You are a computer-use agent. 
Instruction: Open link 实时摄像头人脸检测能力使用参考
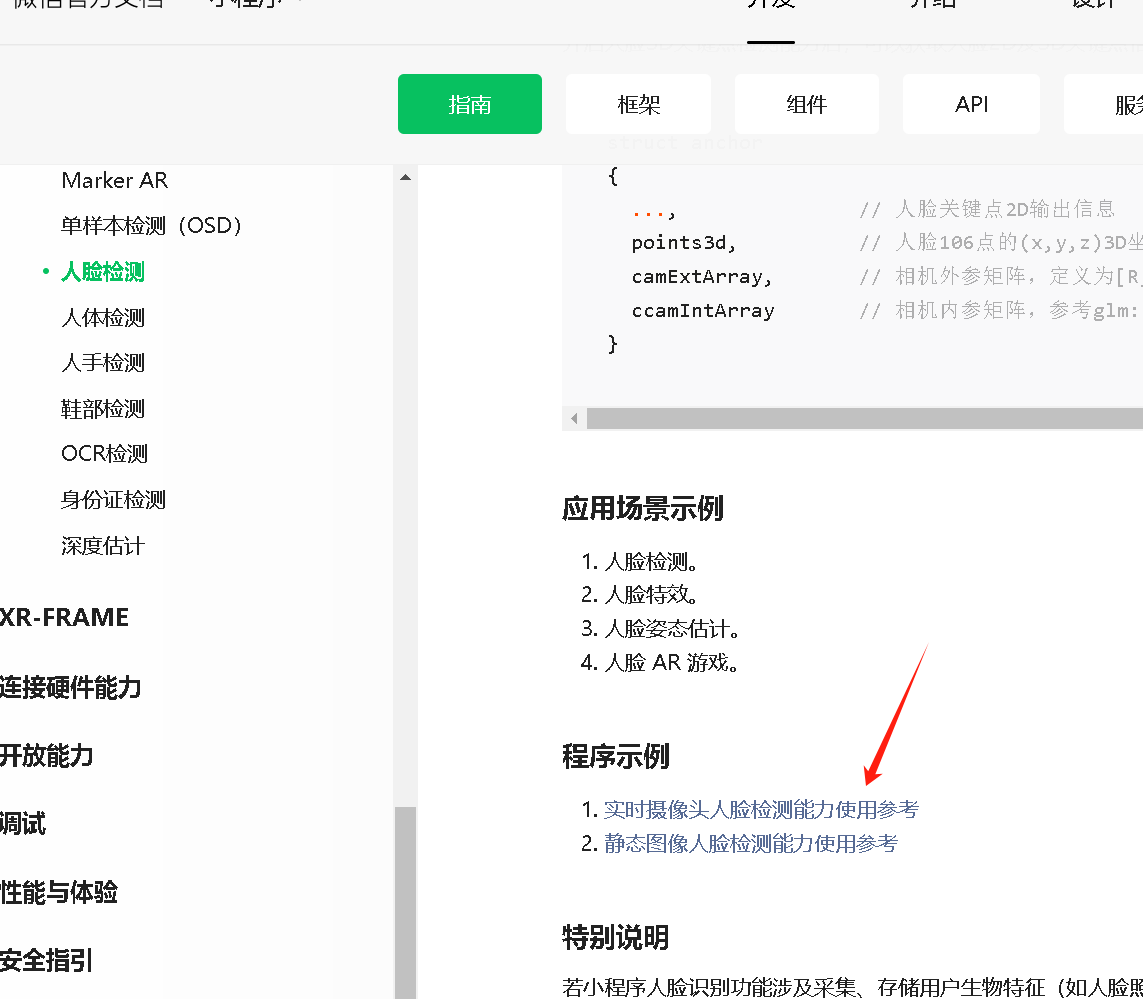(761, 809)
